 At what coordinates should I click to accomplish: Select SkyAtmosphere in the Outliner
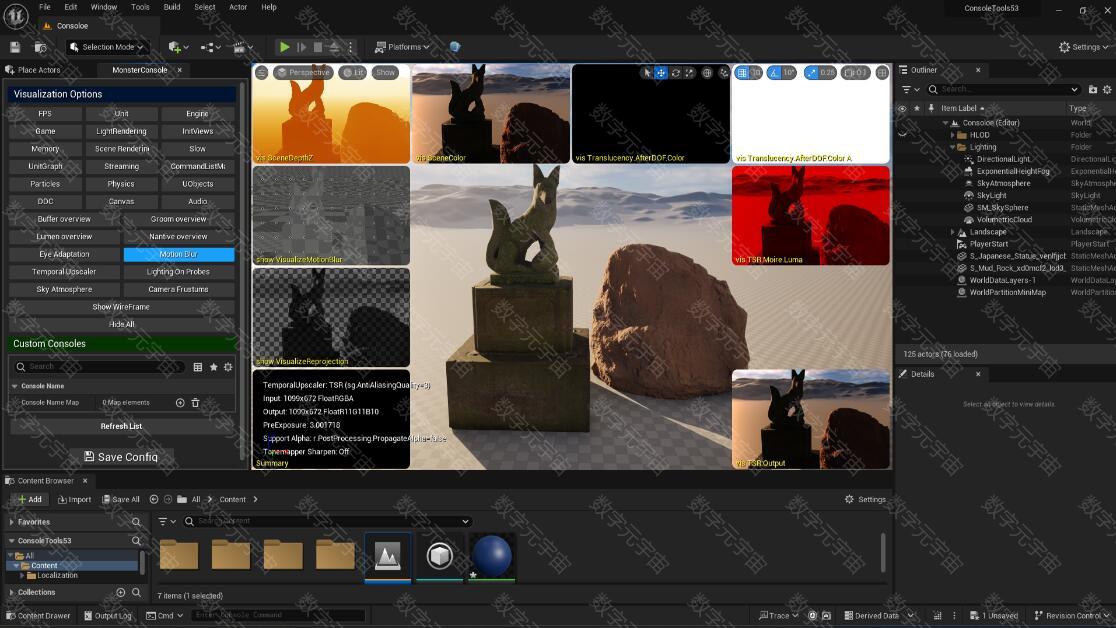click(1003, 183)
